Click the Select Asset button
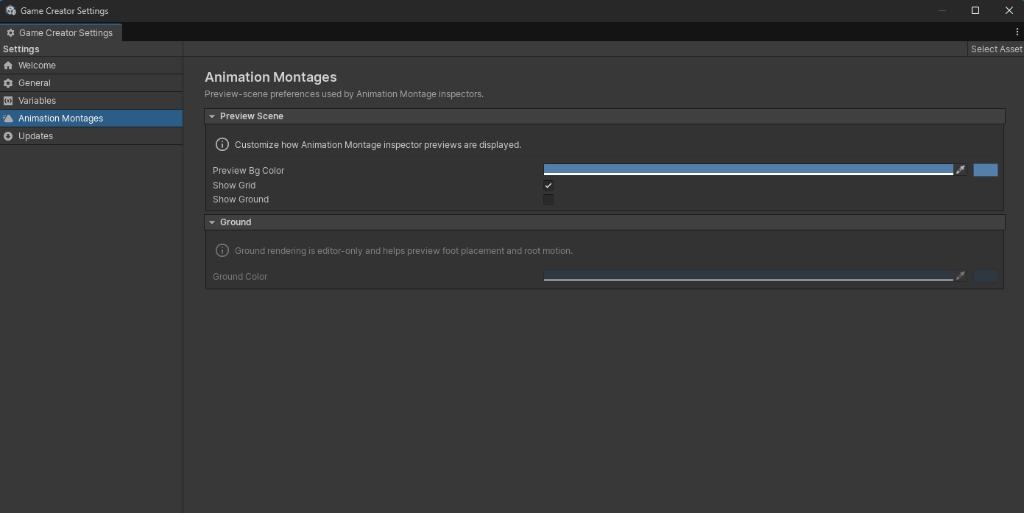 (995, 49)
